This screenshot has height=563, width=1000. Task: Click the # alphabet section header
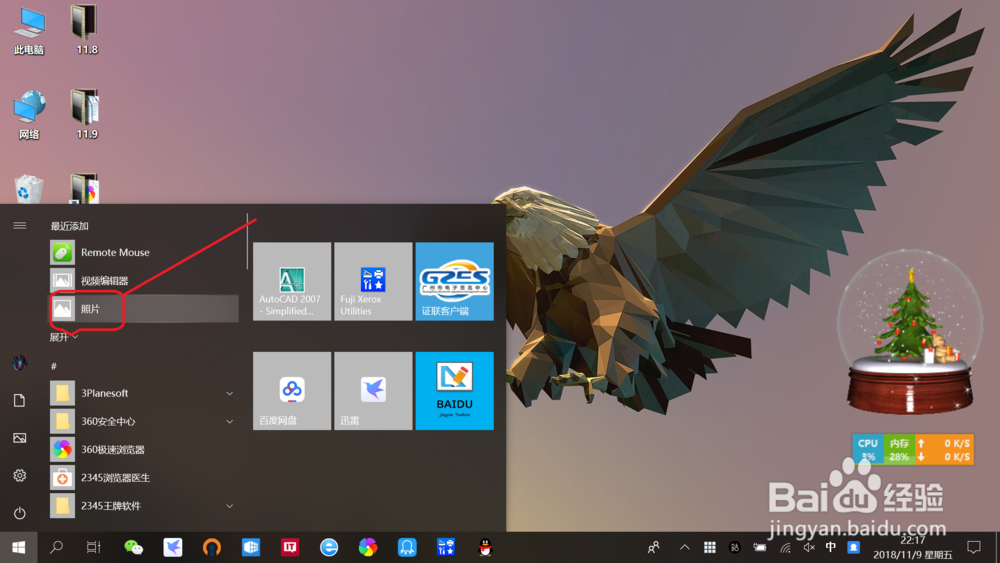(x=54, y=366)
